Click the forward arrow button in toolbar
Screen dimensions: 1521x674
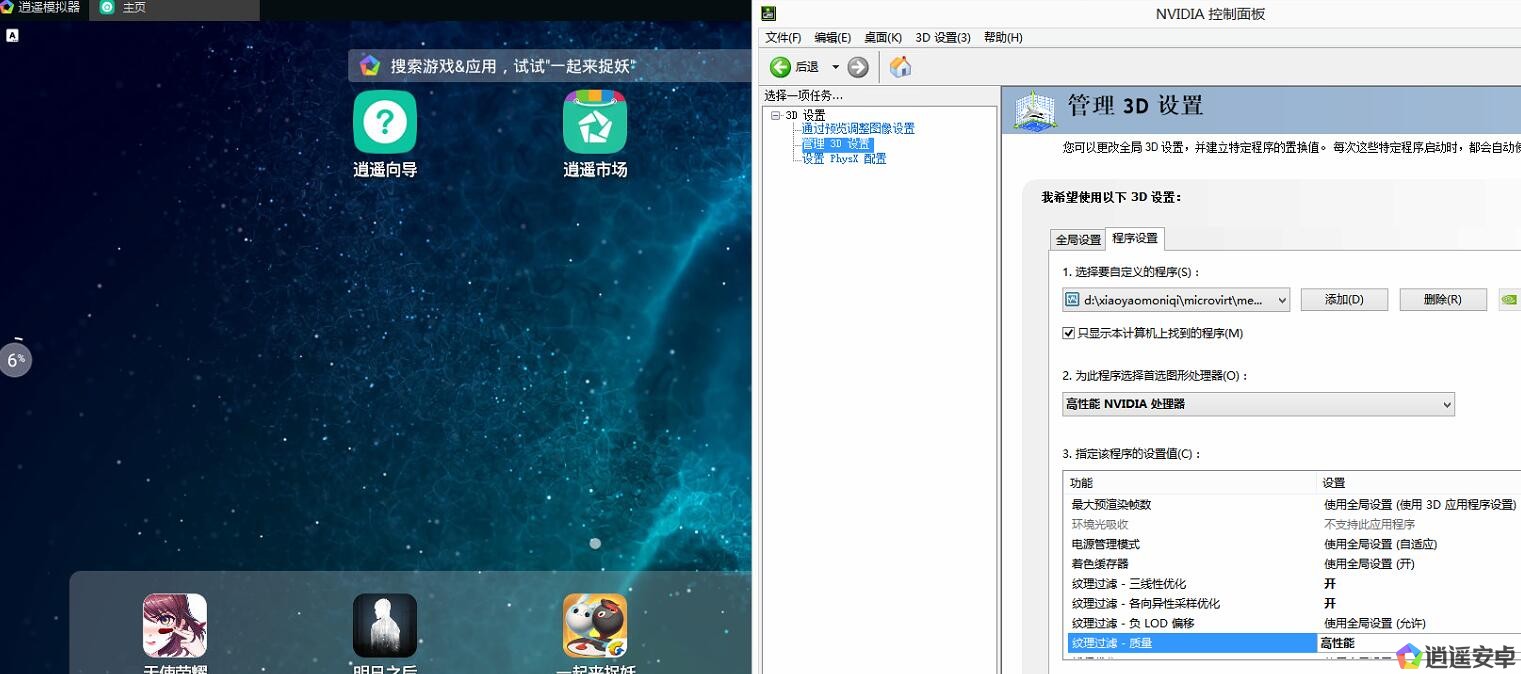tap(857, 67)
